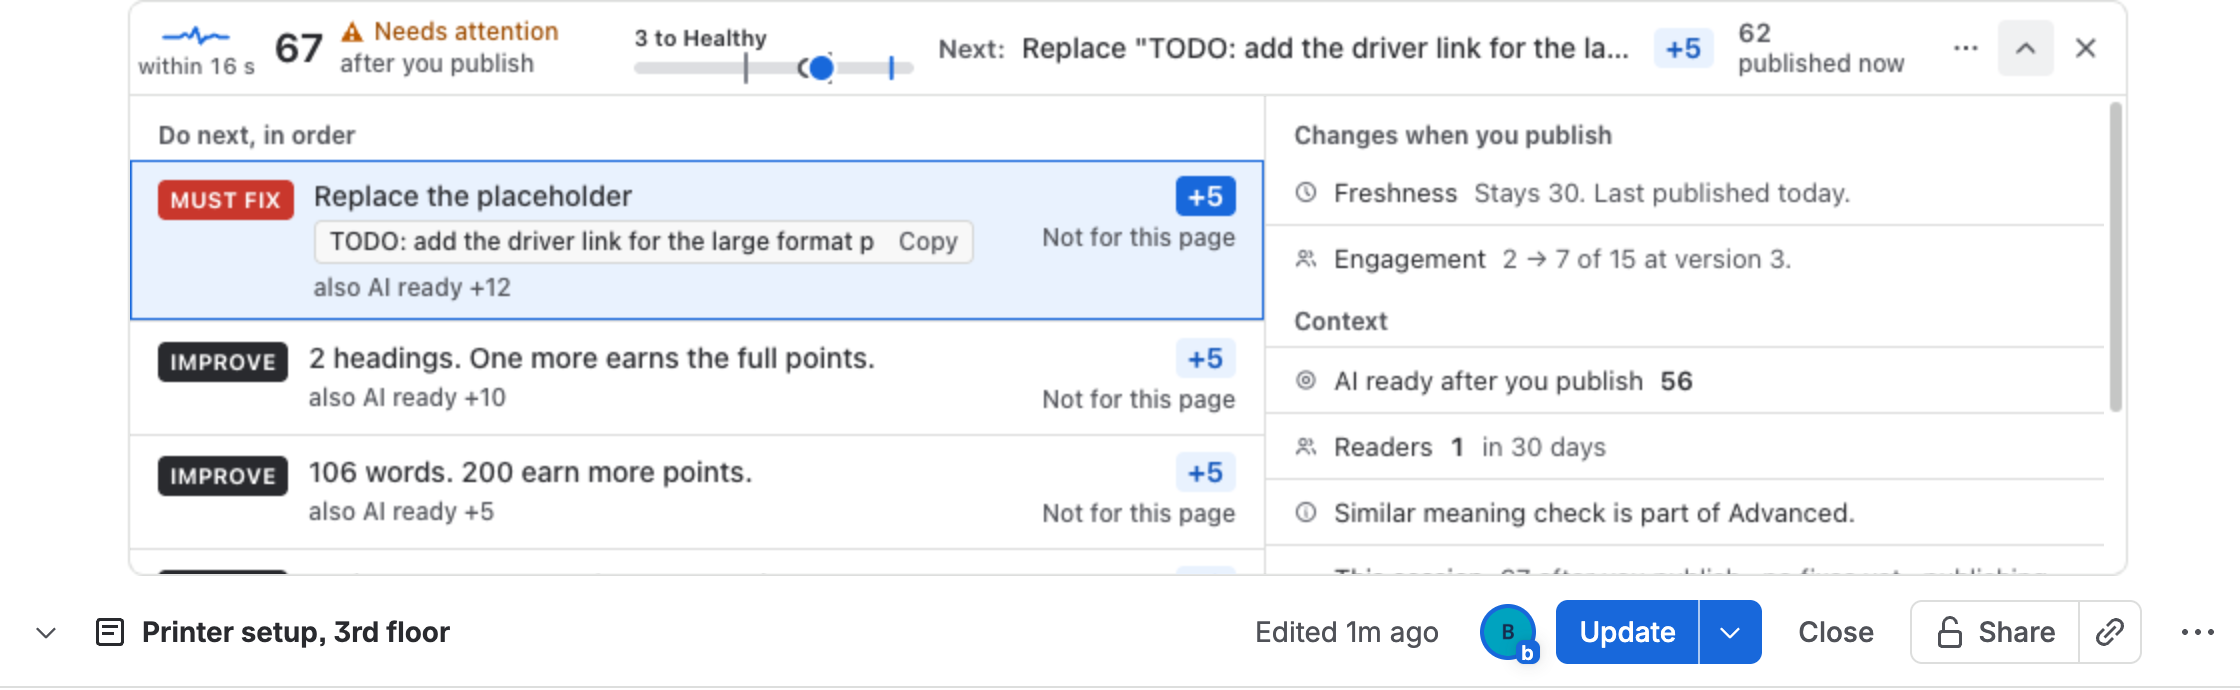
Task: Click also AI ready +10 text
Action: click(x=407, y=398)
